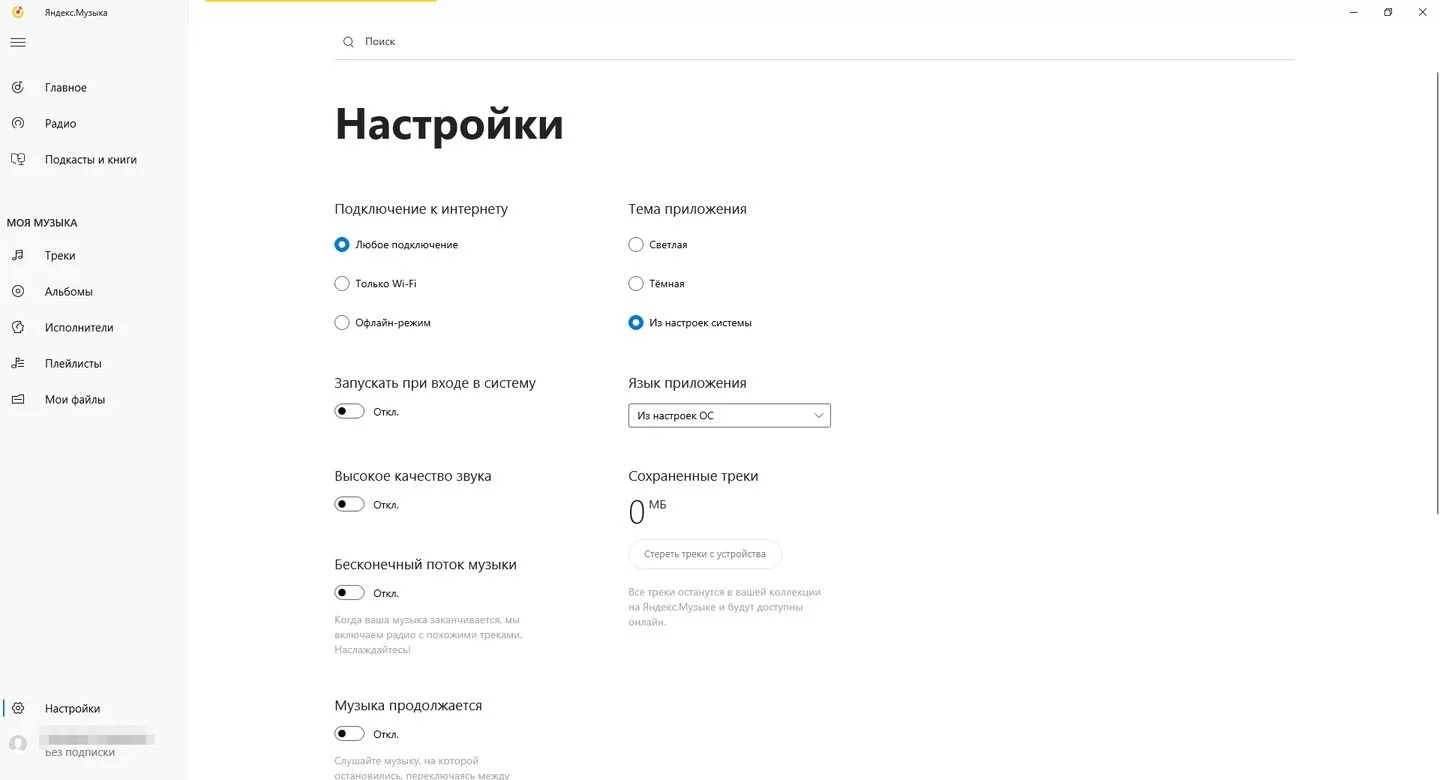Click the Настройки page heading

(449, 125)
